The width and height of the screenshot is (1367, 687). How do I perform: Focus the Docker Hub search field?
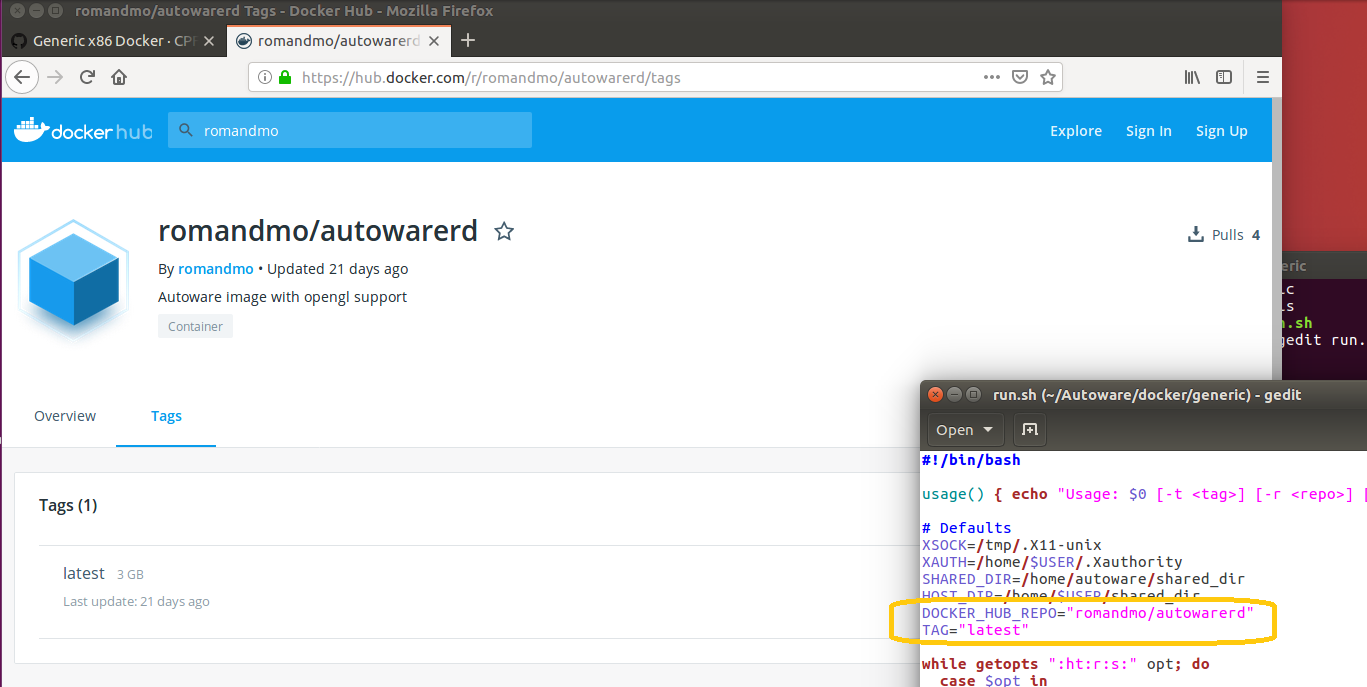(x=350, y=130)
